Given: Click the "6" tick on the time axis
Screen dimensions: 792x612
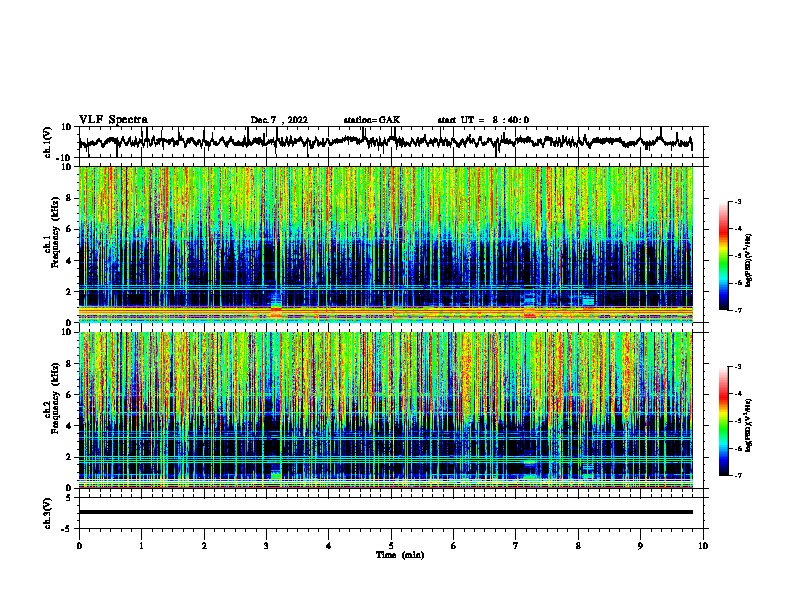Looking at the screenshot, I should (454, 546).
